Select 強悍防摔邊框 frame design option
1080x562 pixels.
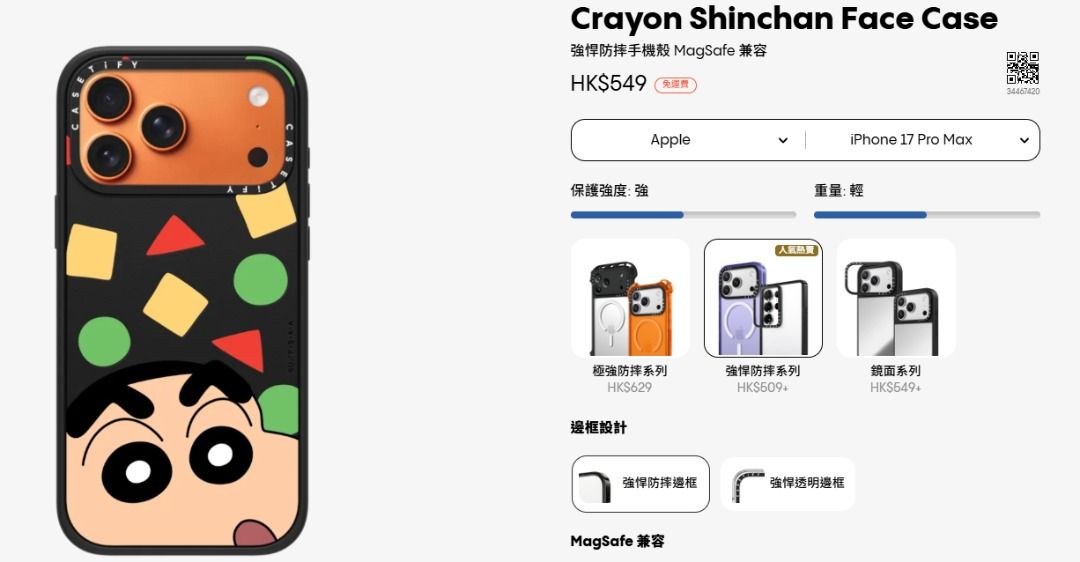pos(641,483)
